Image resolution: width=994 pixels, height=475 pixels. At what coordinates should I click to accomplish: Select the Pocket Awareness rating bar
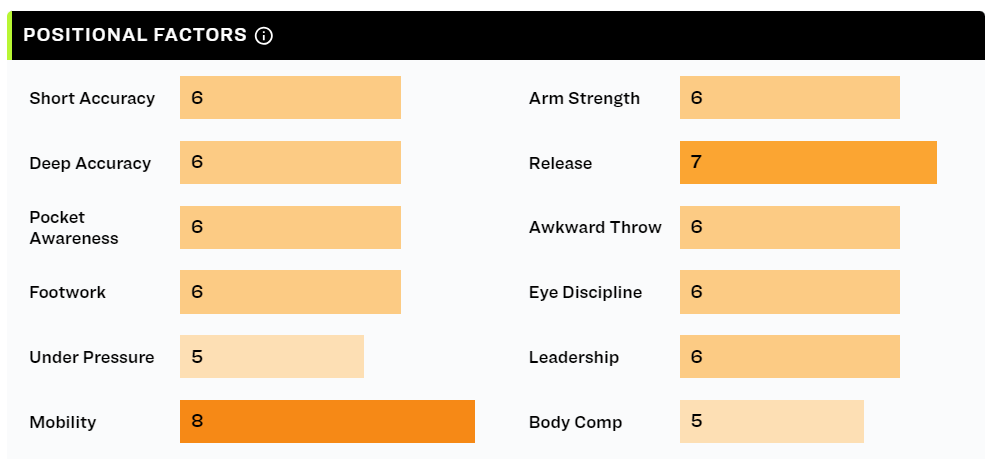click(290, 227)
